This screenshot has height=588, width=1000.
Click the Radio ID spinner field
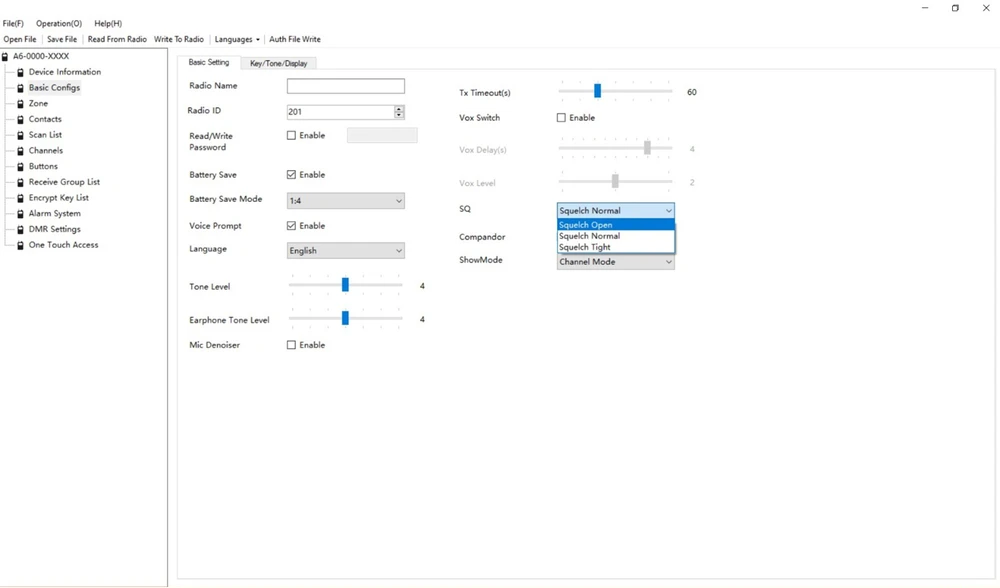(346, 112)
